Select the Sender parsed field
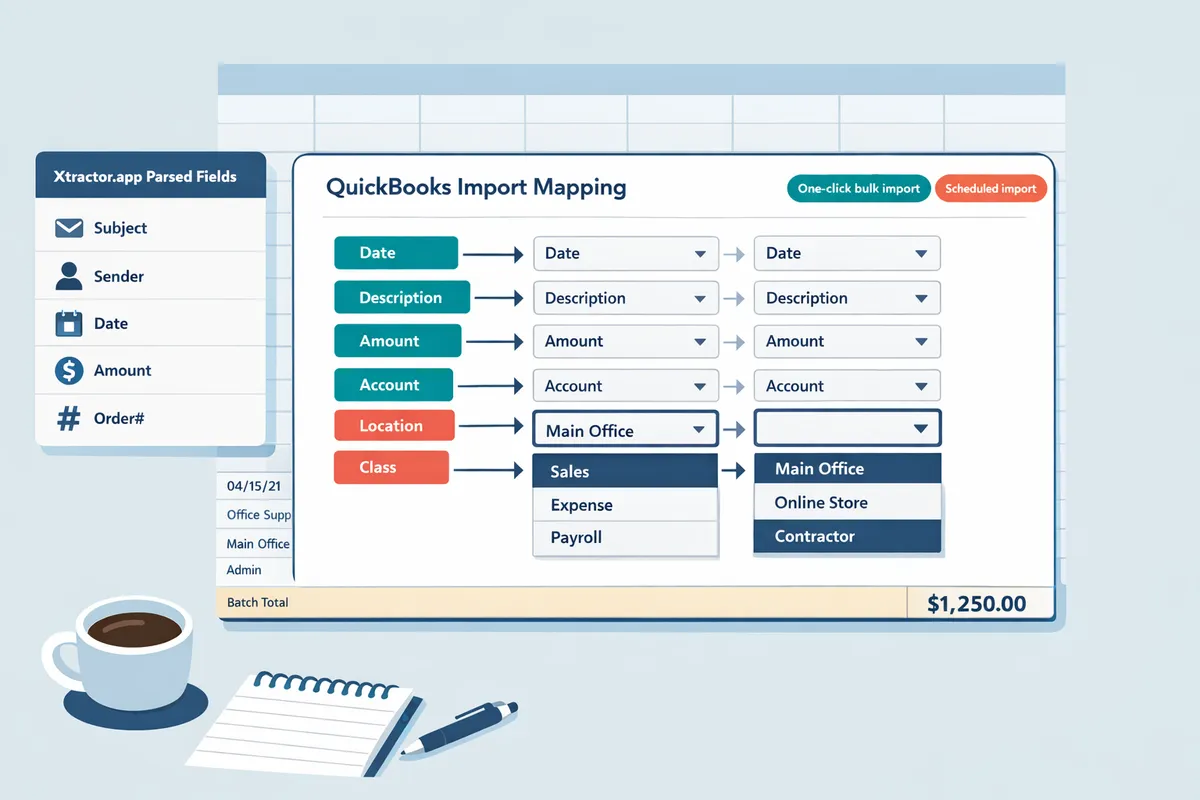This screenshot has width=1200, height=800. pos(150,276)
